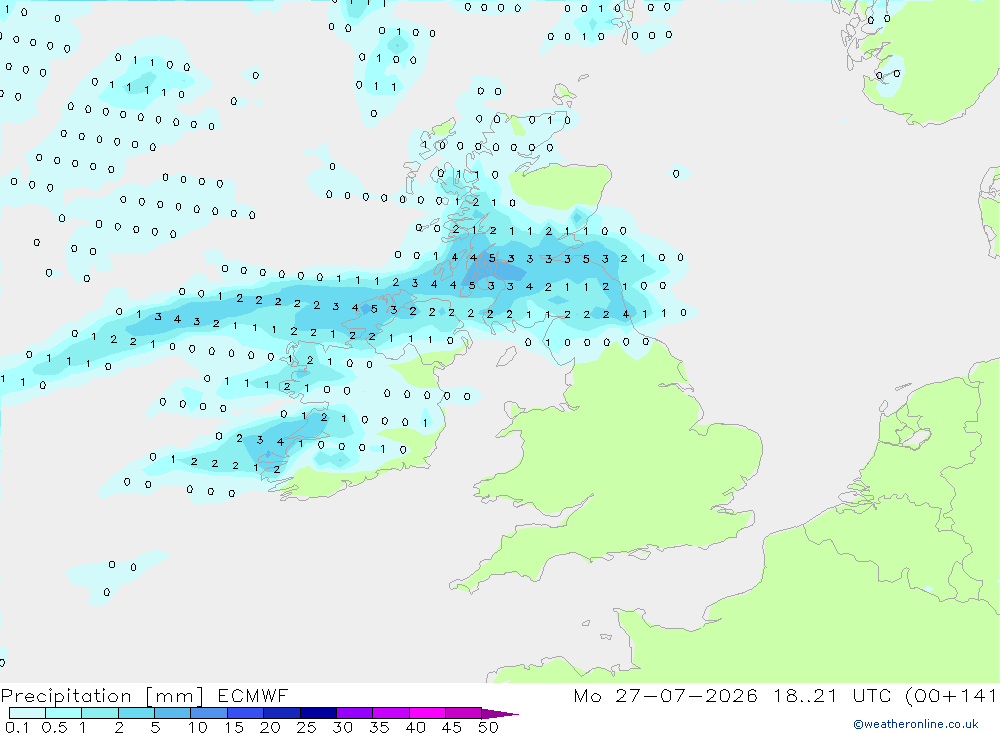The height and width of the screenshot is (733, 1000).
Task: Select the Precipitation [mm] title label
Action: tap(102, 696)
